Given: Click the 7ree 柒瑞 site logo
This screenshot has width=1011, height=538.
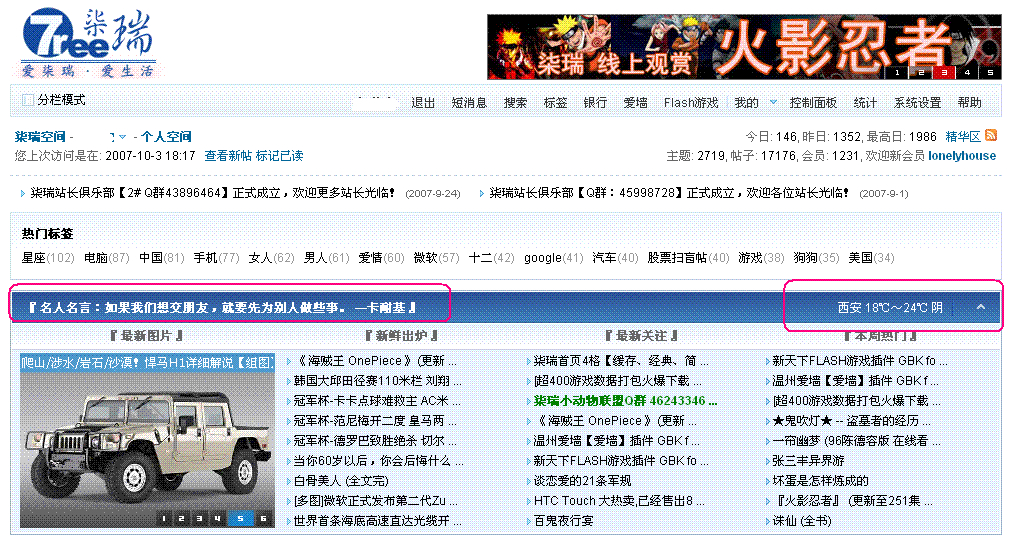Looking at the screenshot, I should pos(88,44).
